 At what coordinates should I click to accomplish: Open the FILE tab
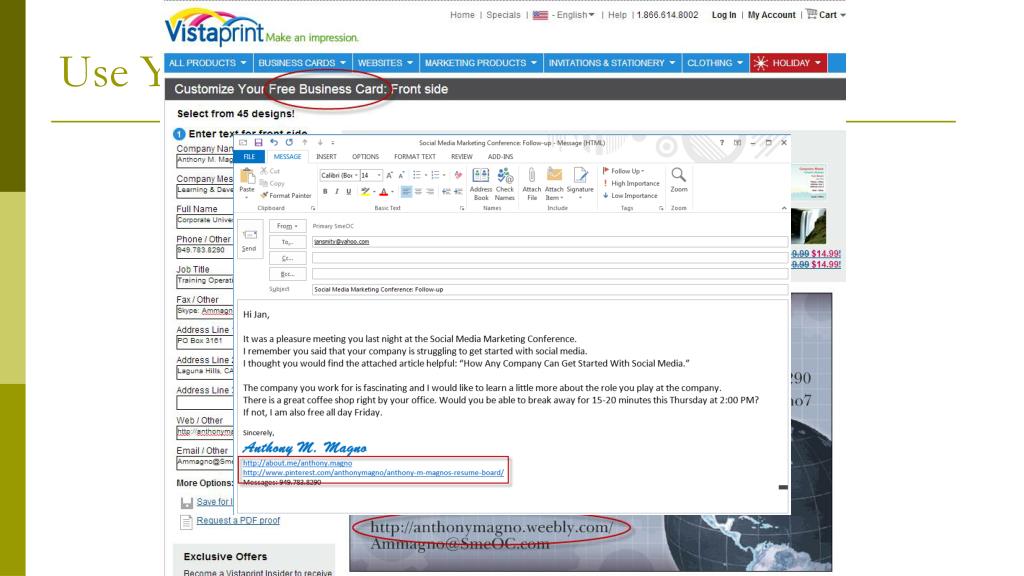pos(249,157)
